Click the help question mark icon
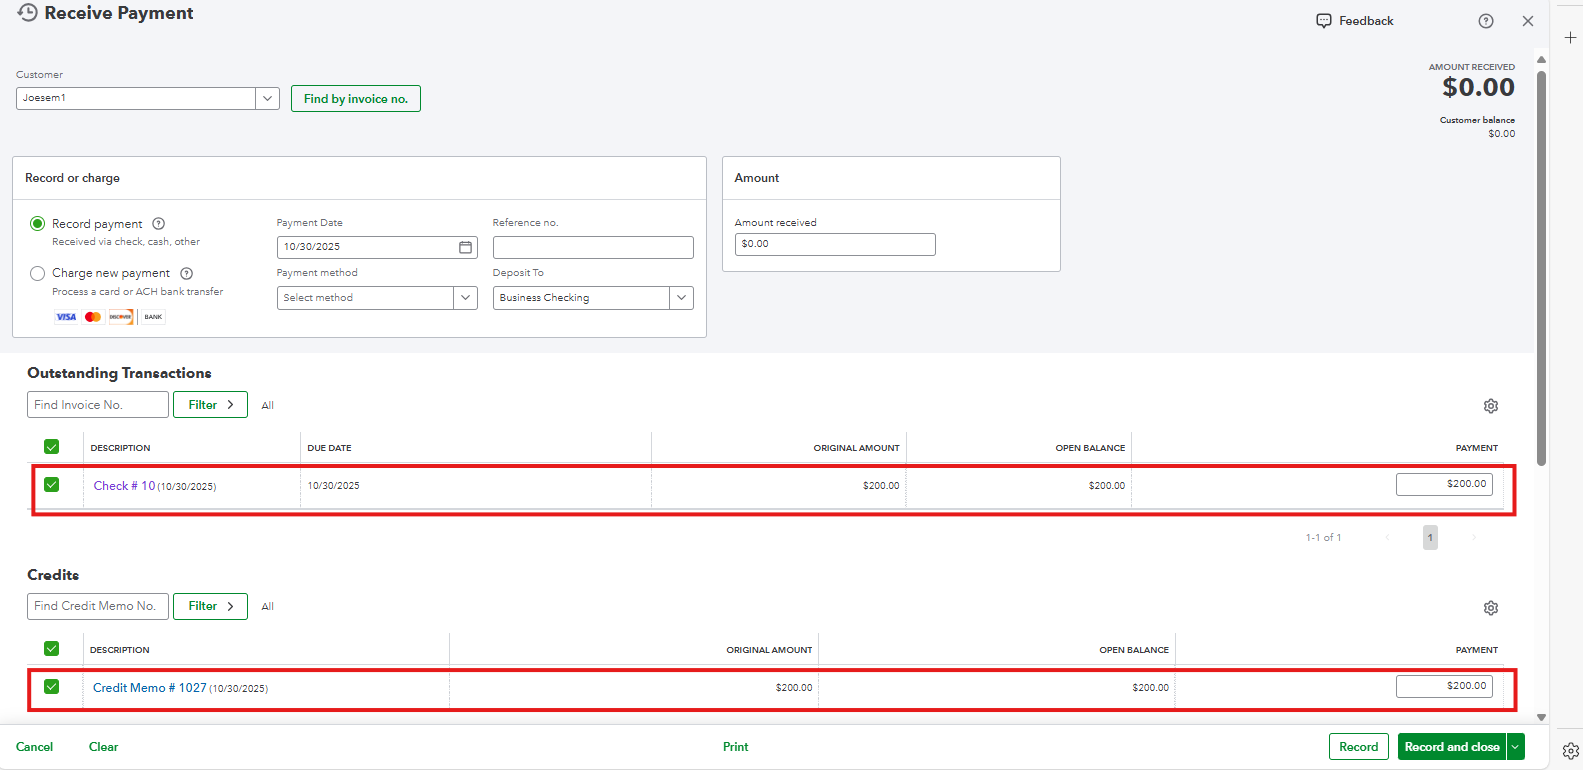Image resolution: width=1583 pixels, height=770 pixels. 1486,21
